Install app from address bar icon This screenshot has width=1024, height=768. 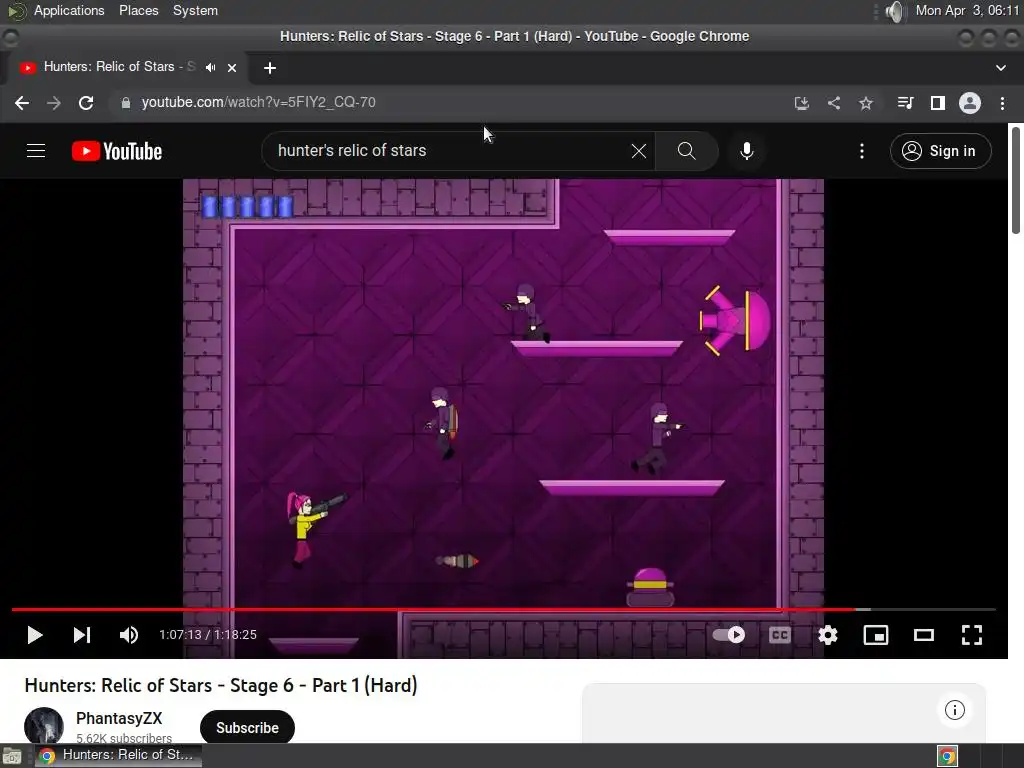pos(801,103)
